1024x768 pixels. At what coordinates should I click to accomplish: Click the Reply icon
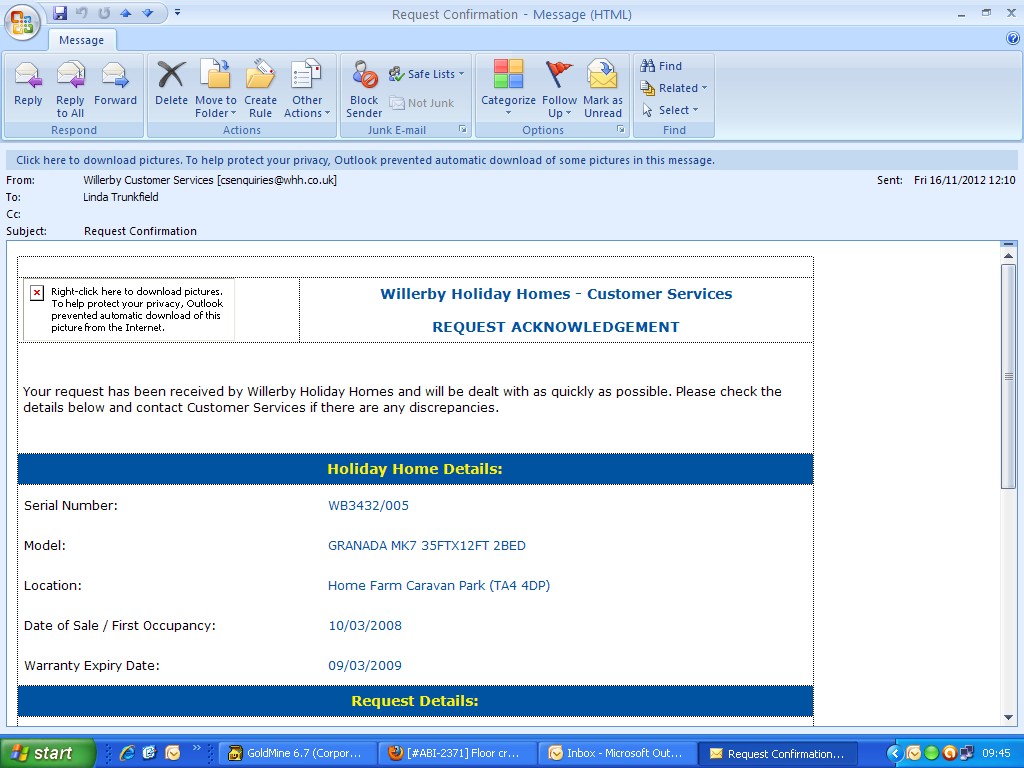(x=28, y=84)
